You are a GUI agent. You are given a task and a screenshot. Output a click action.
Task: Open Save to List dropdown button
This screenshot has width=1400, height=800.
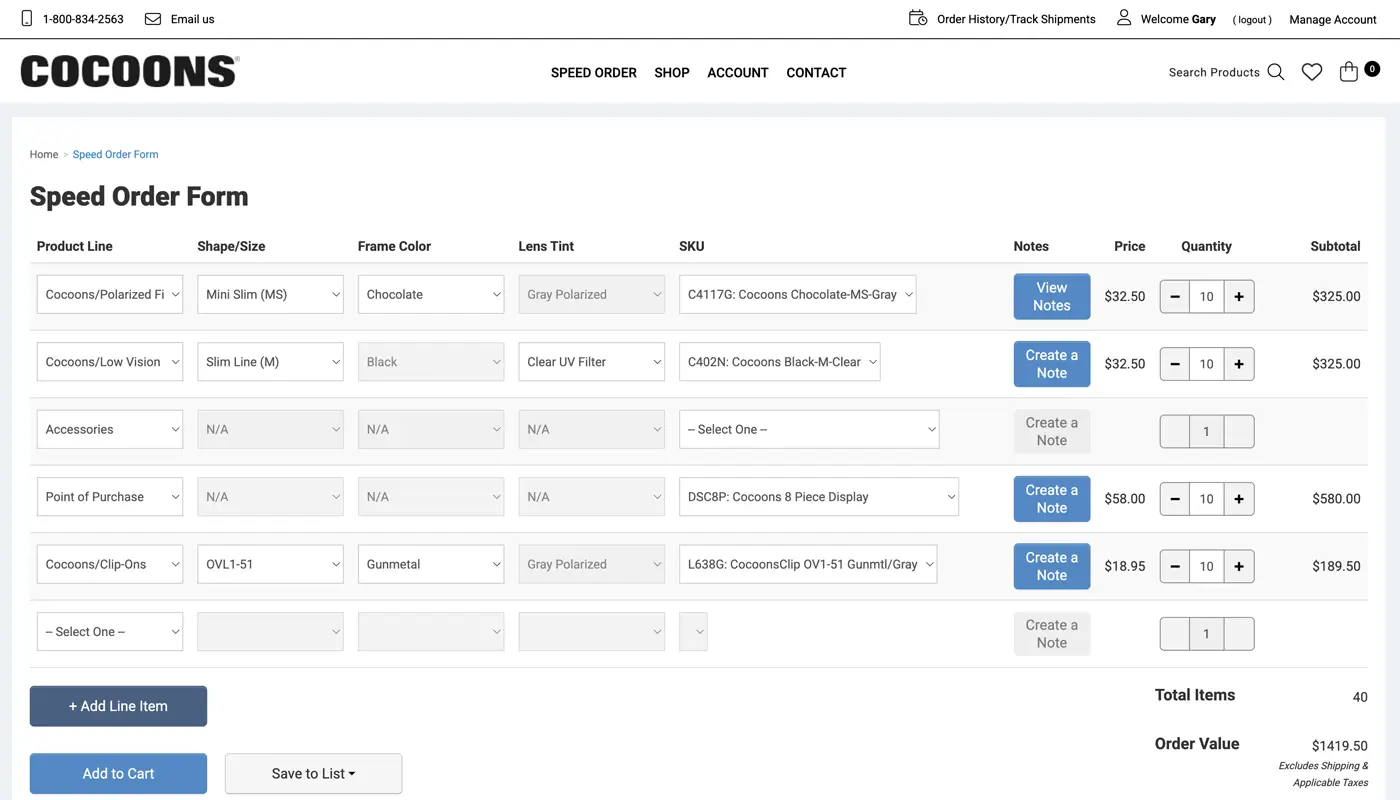coord(313,773)
